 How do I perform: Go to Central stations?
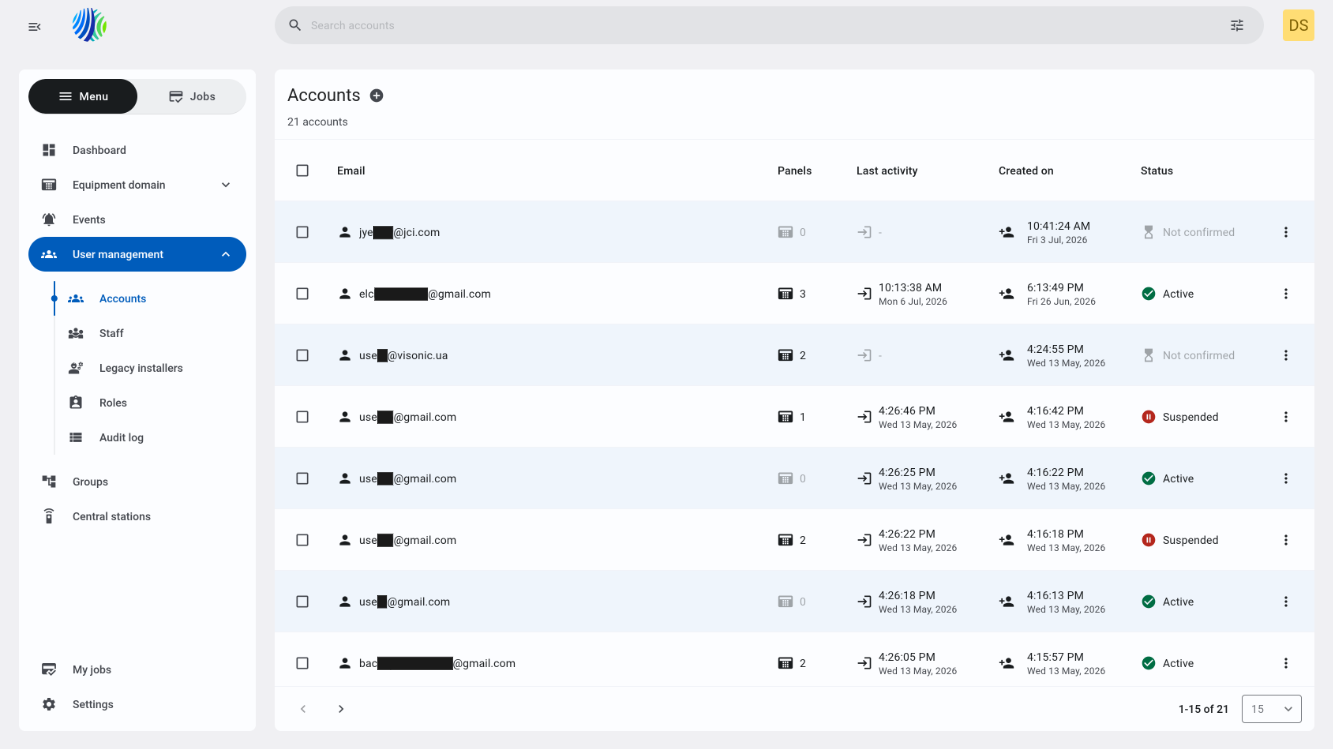pyautogui.click(x=111, y=517)
